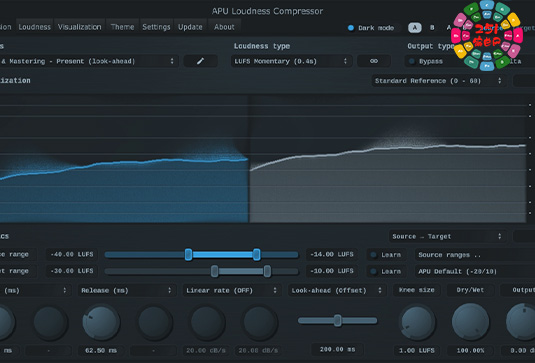
Task: Click the 62.50 ms release value
Action: pyautogui.click(x=101, y=350)
